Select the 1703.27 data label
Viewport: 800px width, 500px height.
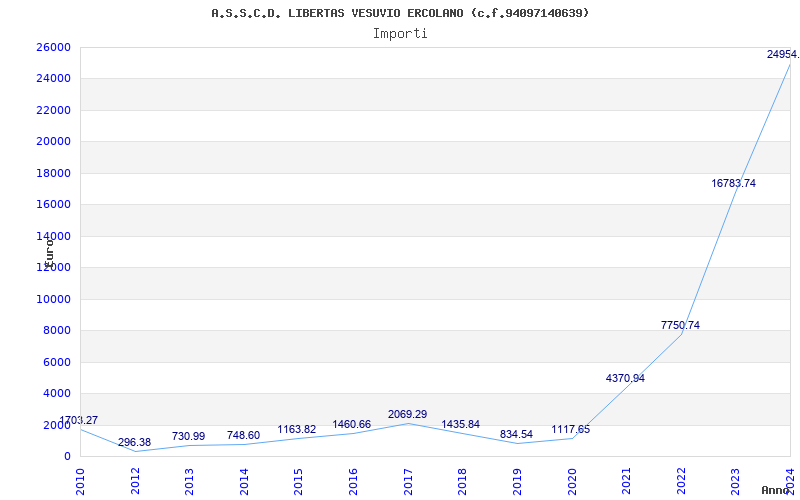[x=79, y=420]
